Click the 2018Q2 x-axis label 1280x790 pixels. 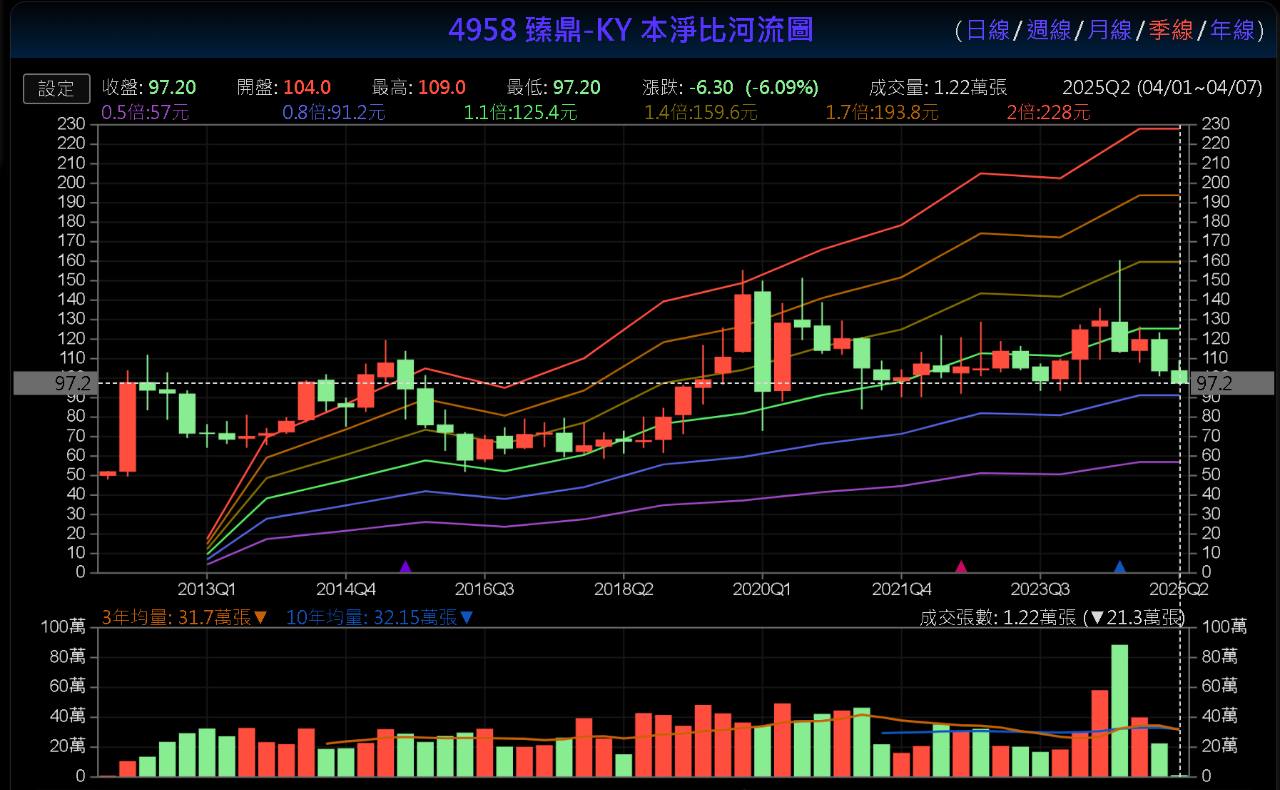[x=623, y=588]
